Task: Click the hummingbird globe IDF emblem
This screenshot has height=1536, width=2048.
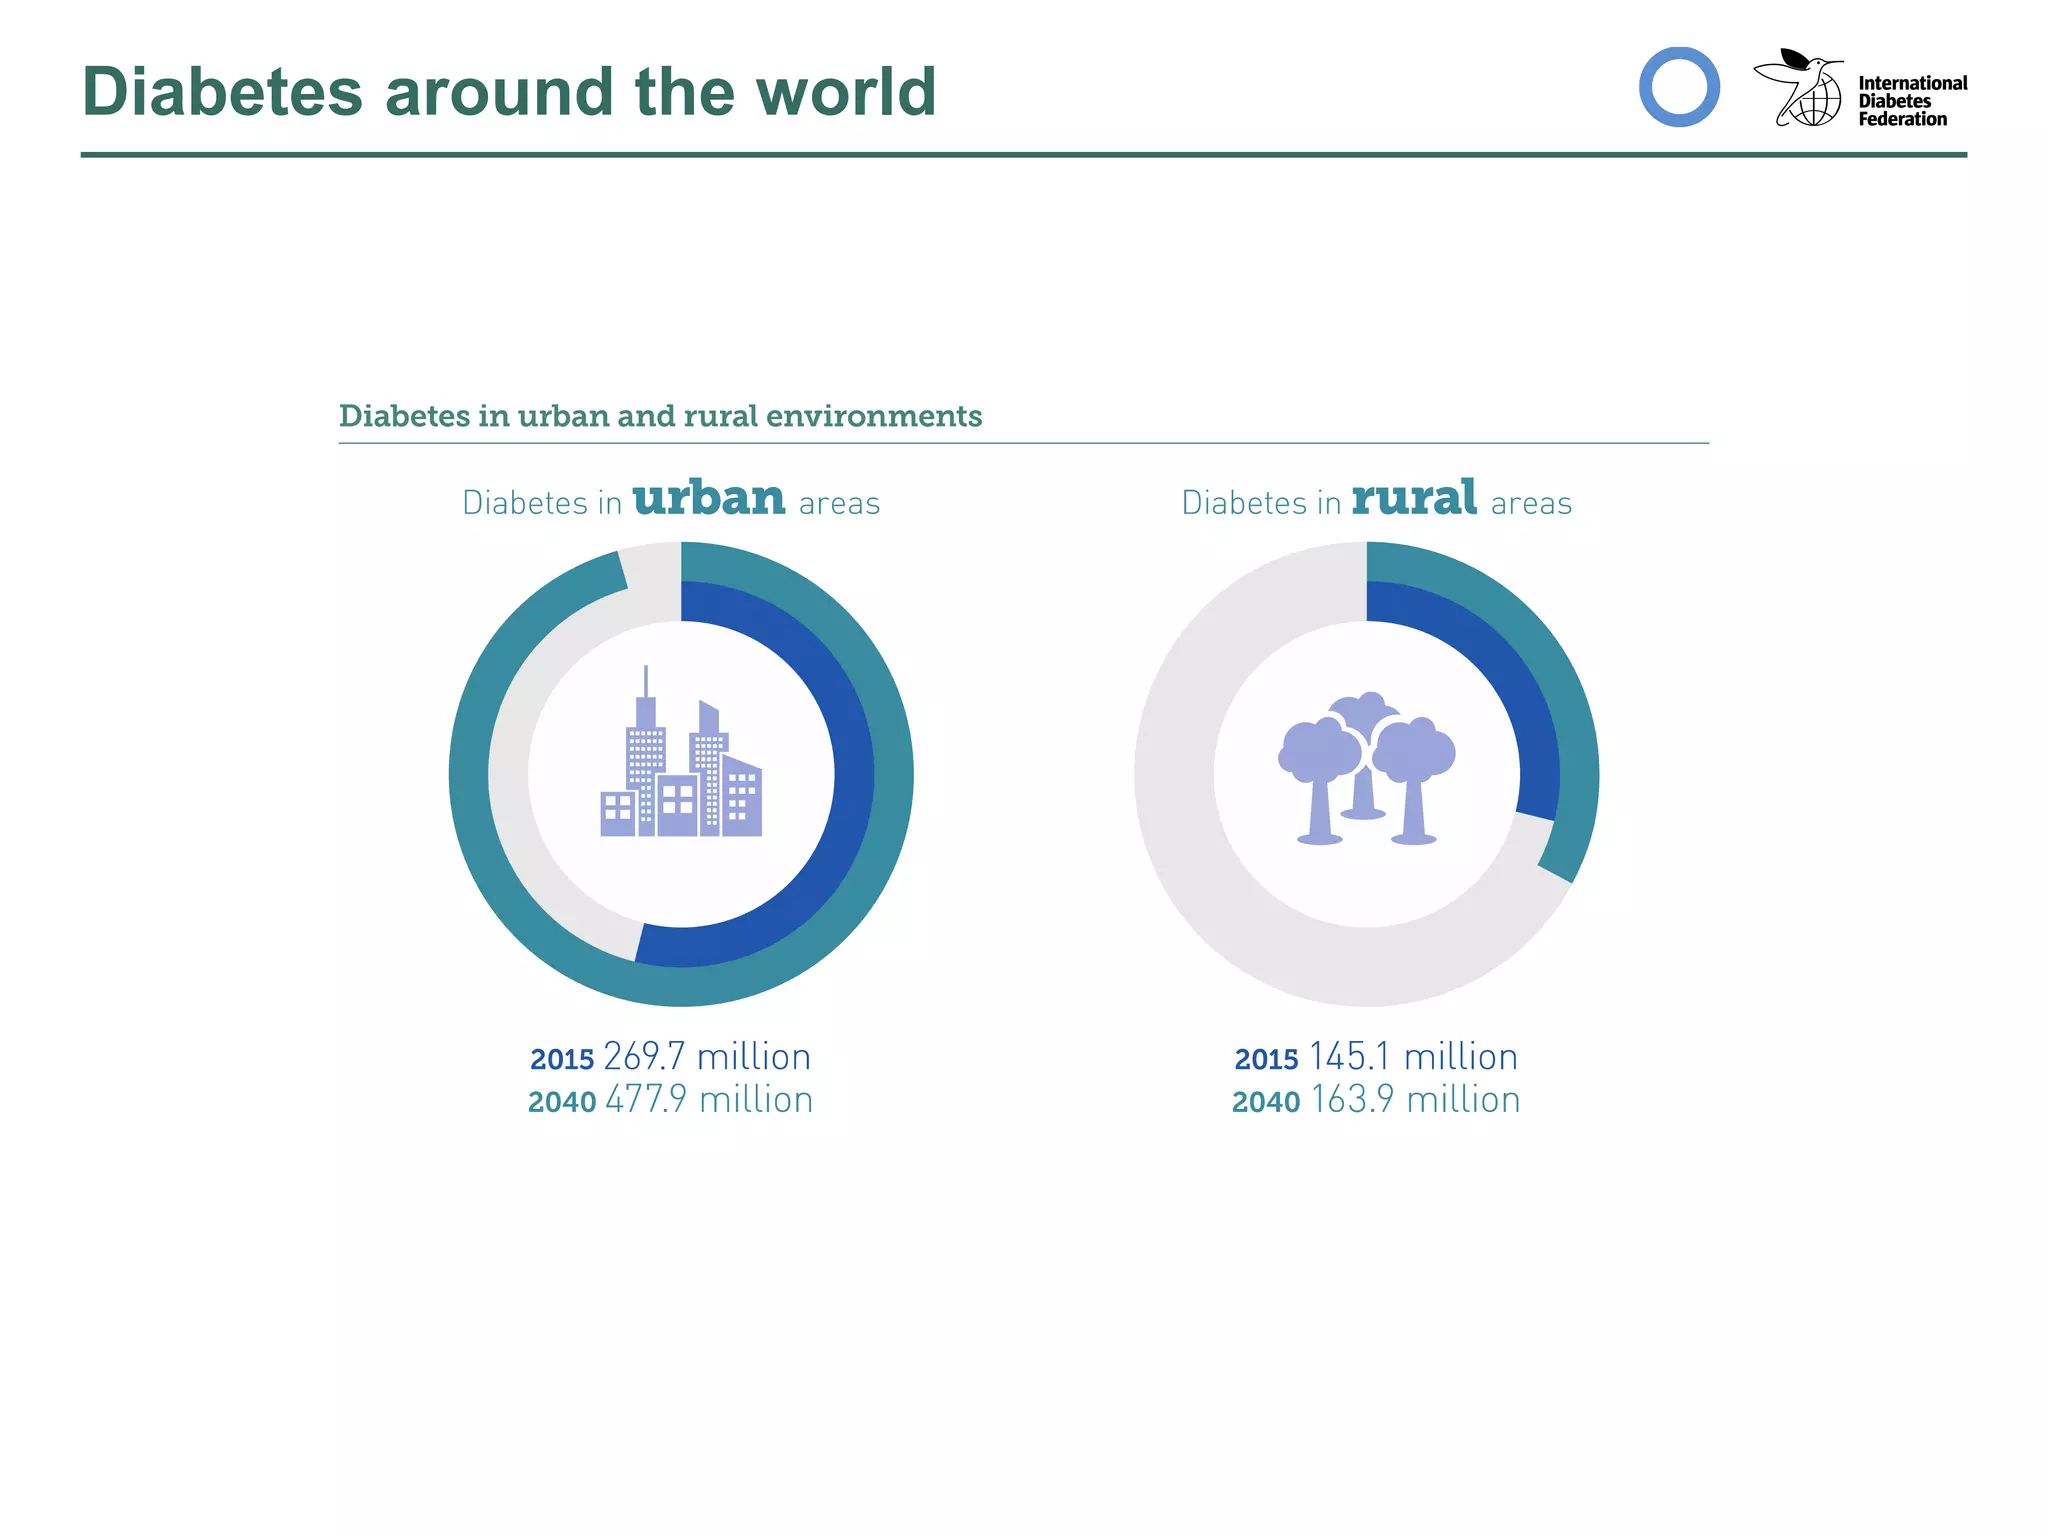Action: [x=1798, y=87]
